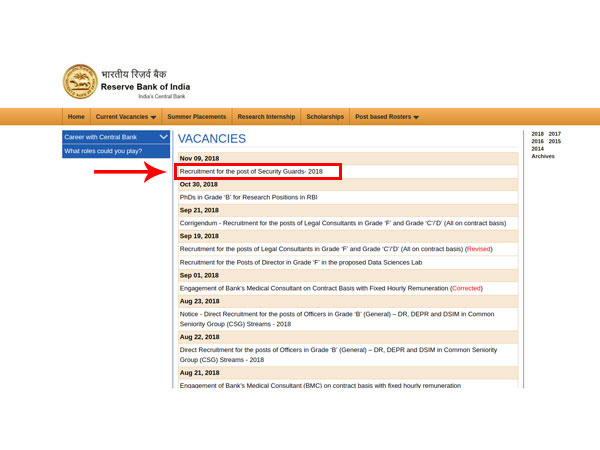Filter vacancies by year 2016
Viewport: 600px width, 450px height.
(x=537, y=141)
